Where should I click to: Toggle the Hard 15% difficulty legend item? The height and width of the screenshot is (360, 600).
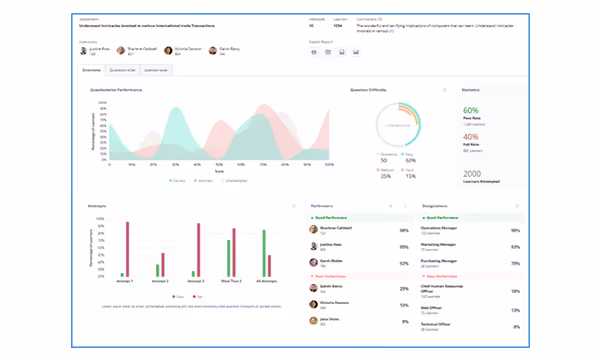coord(409,173)
